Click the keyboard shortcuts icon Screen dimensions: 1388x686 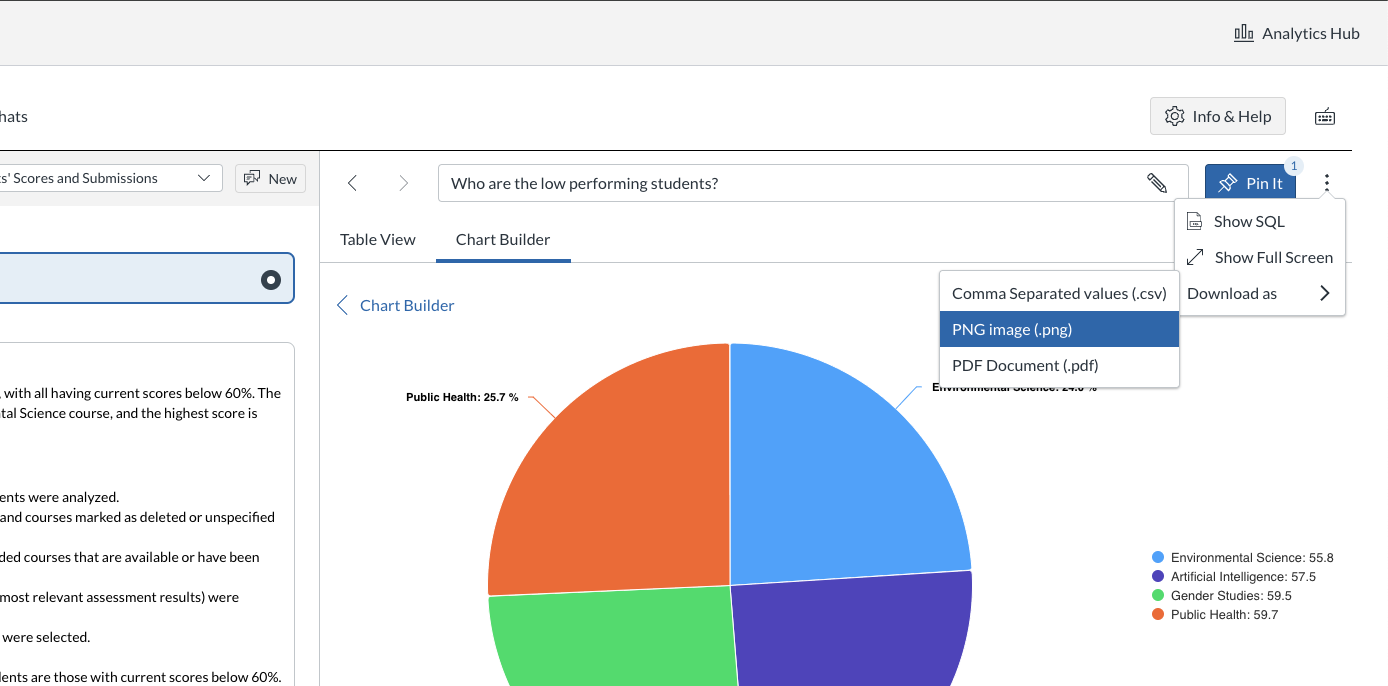point(1324,117)
